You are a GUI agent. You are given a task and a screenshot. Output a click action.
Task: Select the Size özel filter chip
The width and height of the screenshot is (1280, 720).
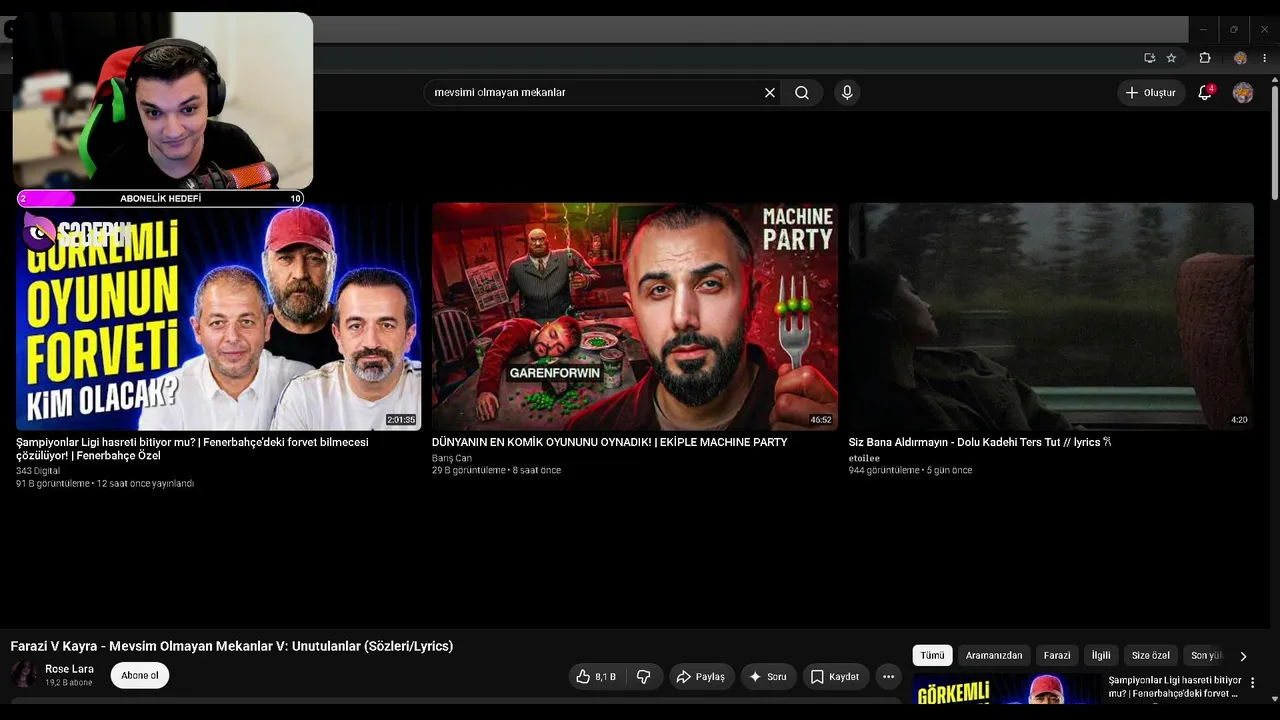point(1151,656)
